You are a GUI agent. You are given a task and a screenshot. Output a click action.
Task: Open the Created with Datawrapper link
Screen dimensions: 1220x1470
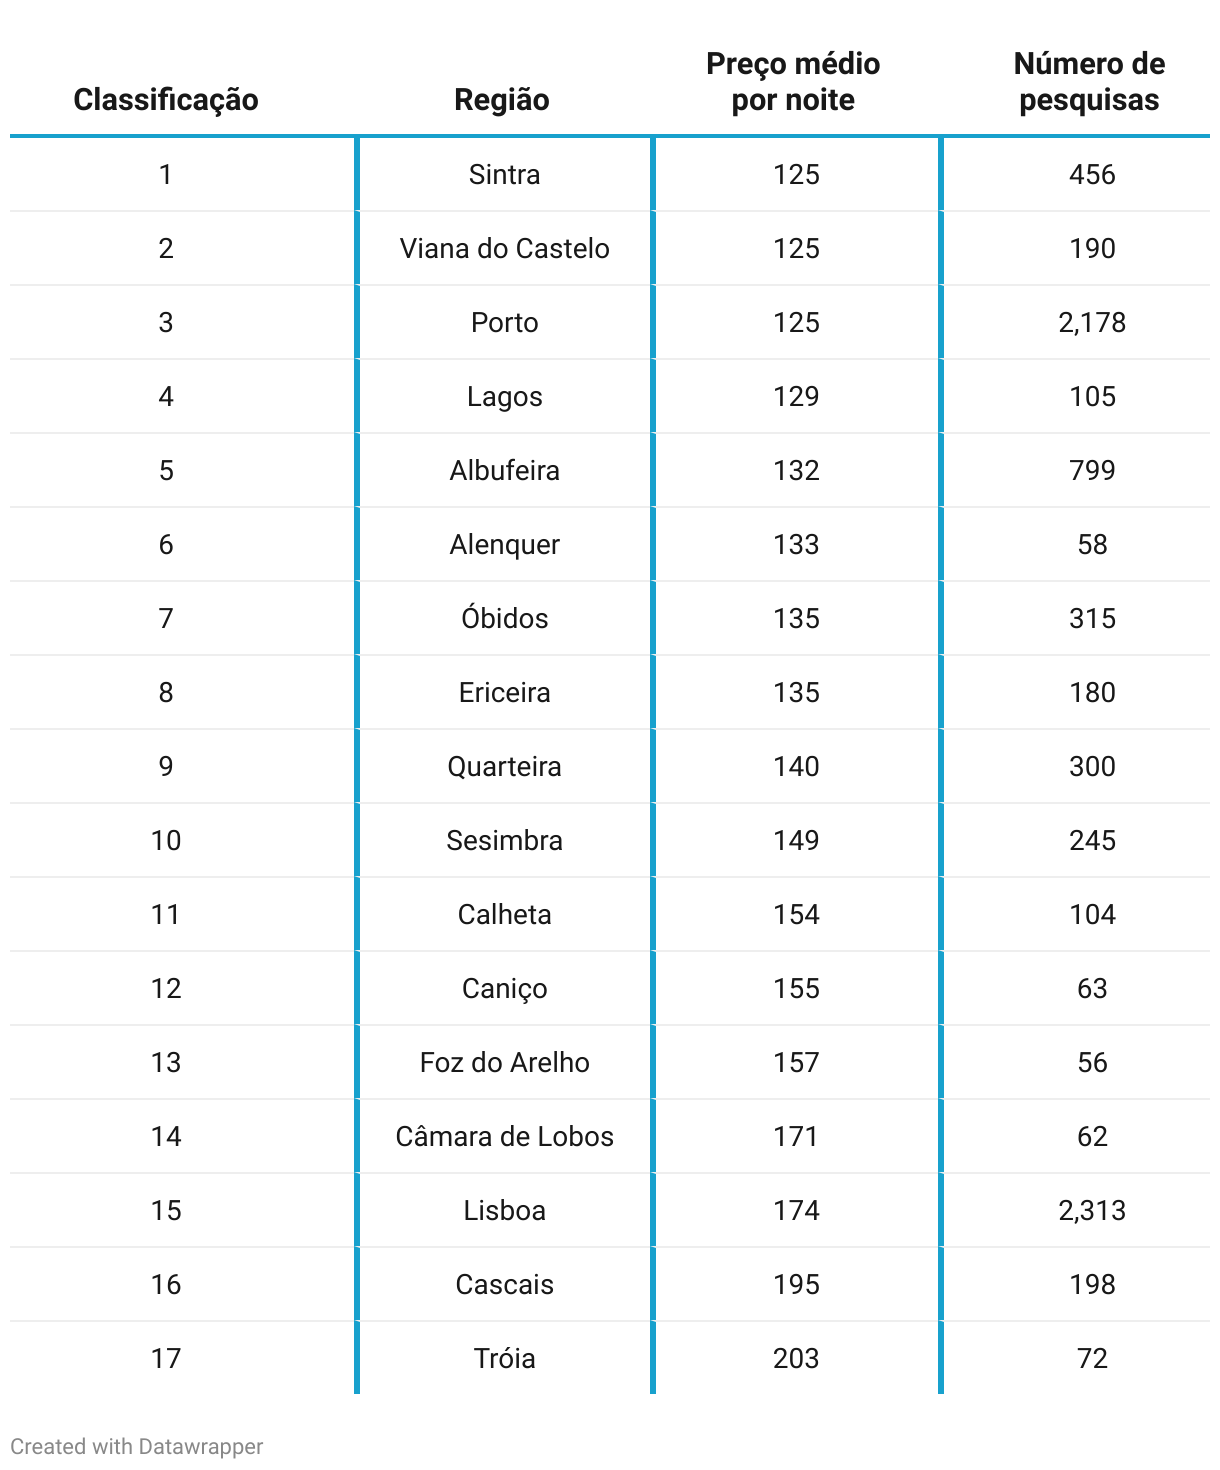click(137, 1446)
